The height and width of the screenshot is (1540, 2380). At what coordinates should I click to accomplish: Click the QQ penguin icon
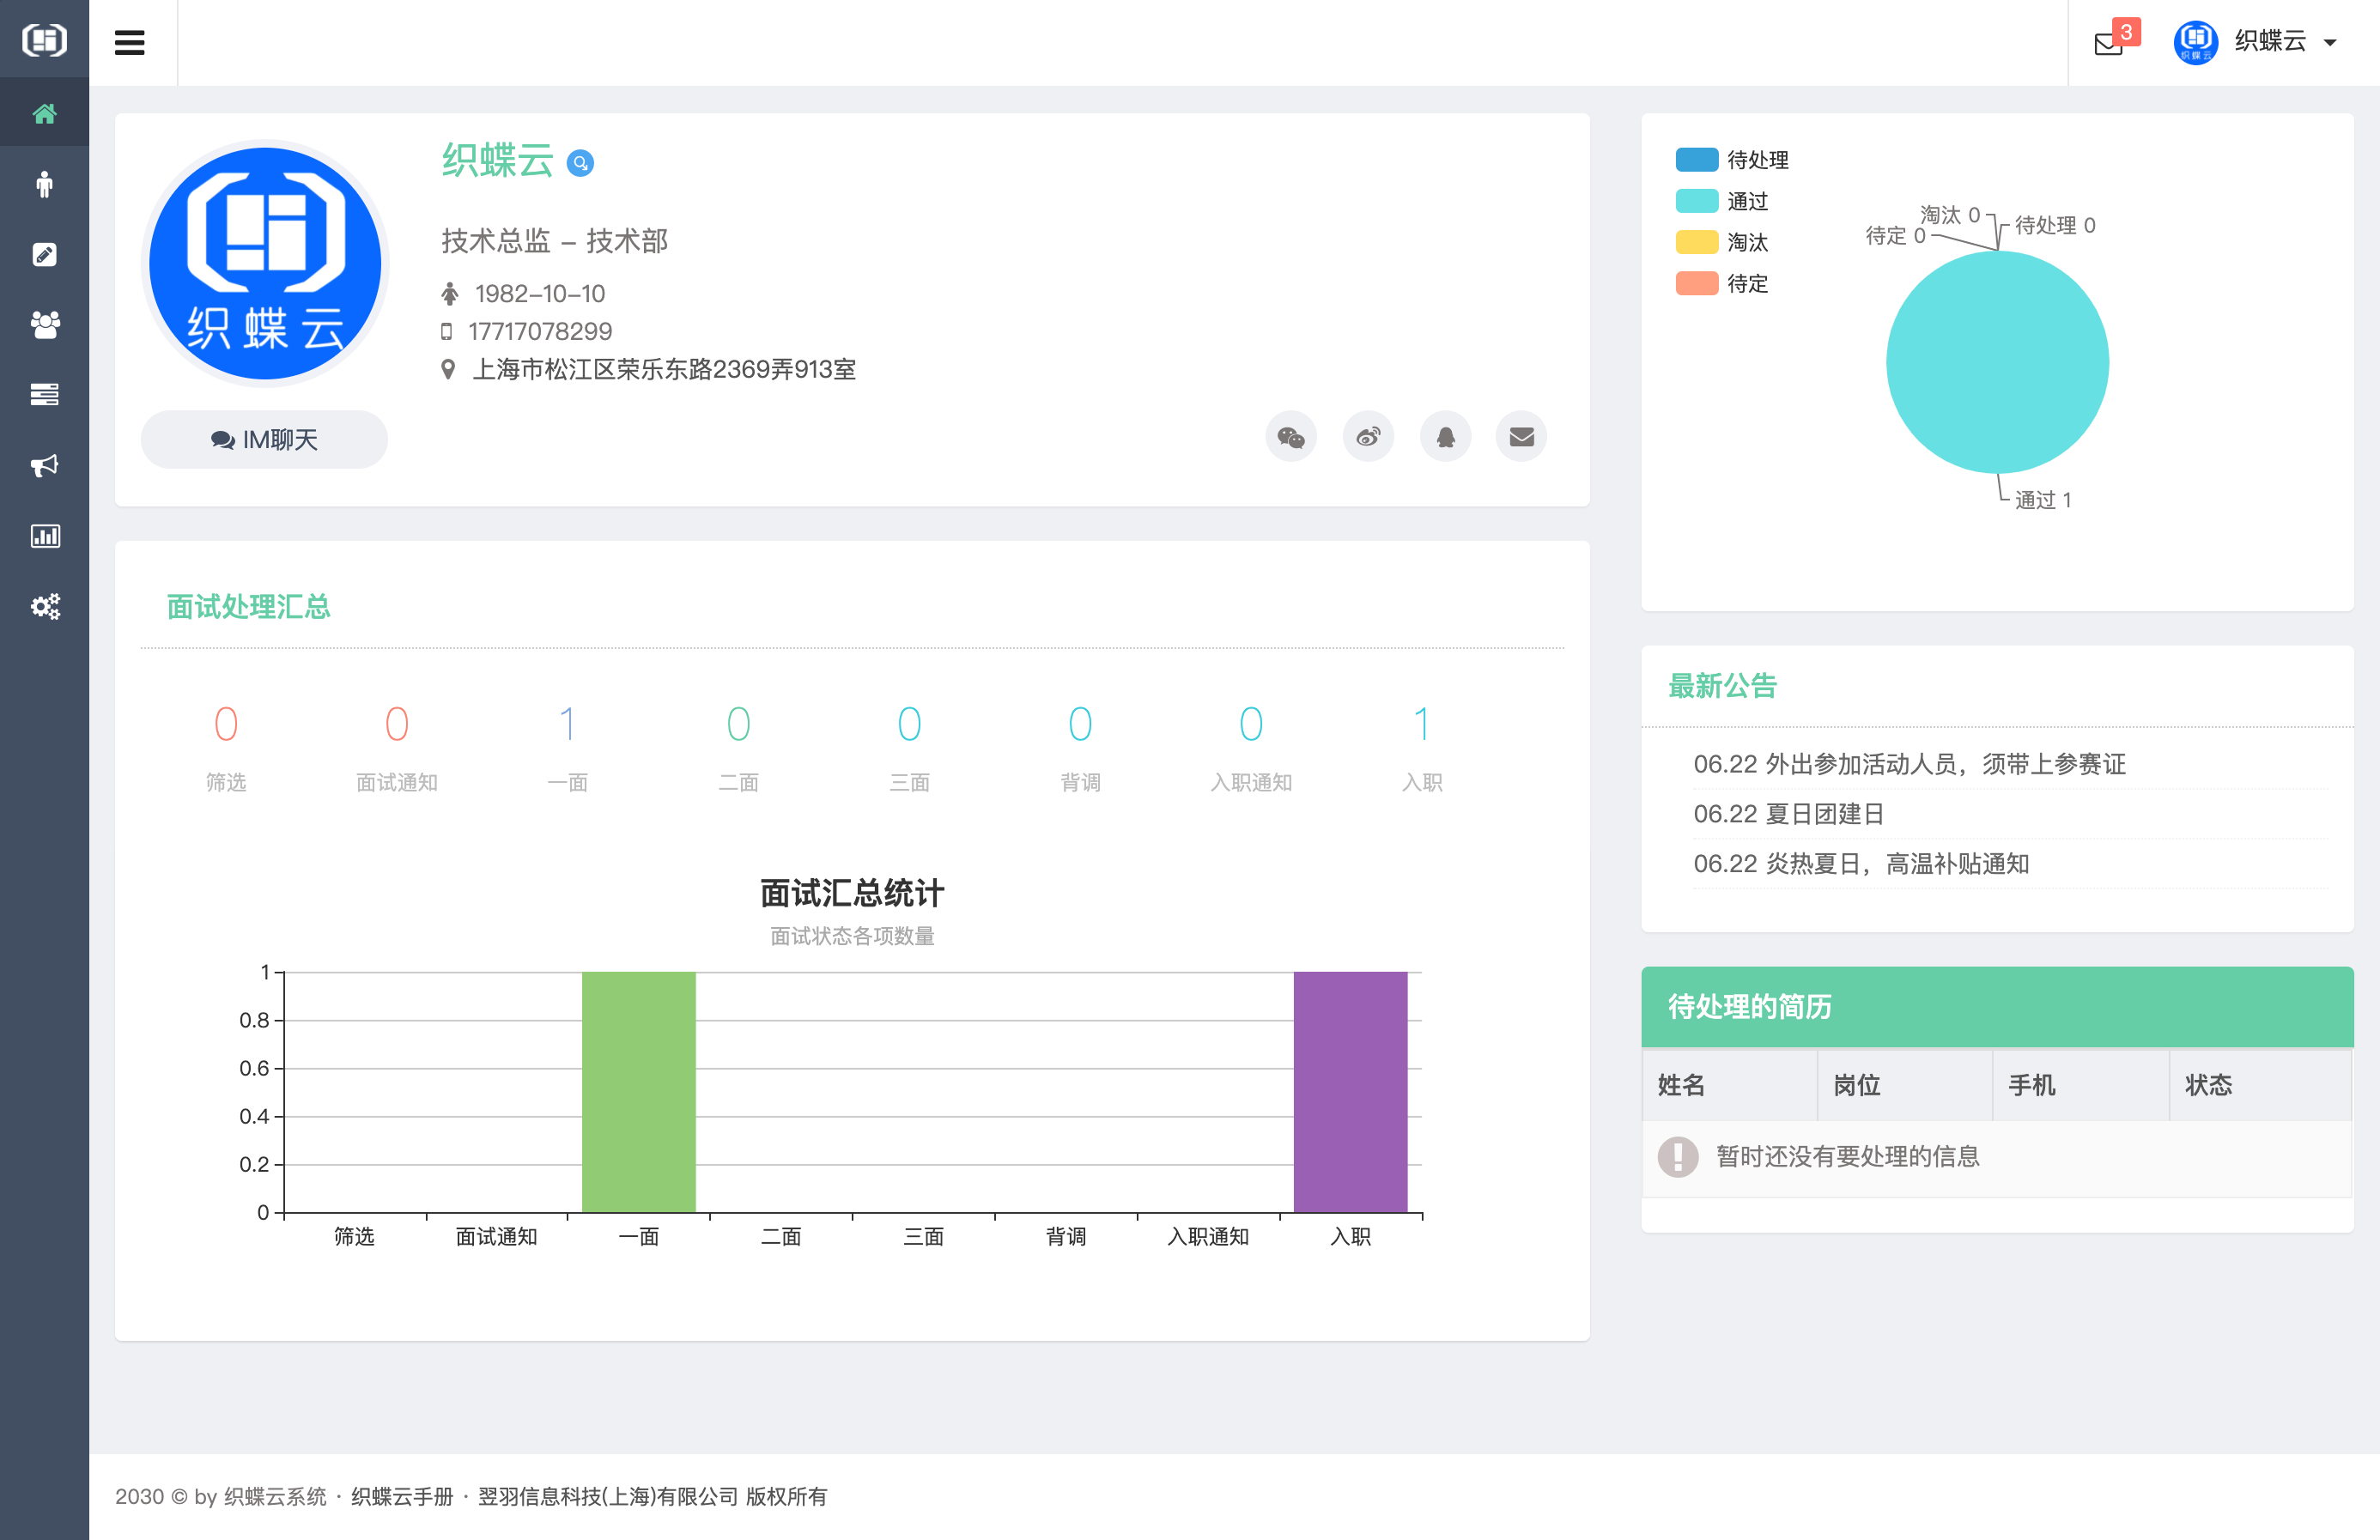1445,436
